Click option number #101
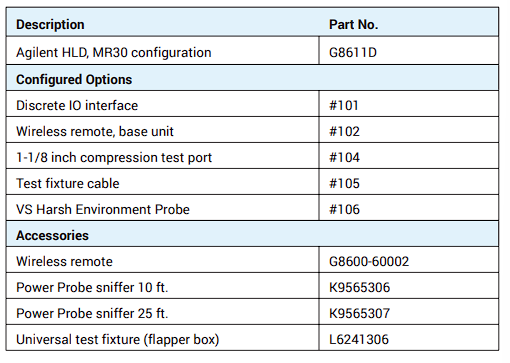 pos(344,106)
